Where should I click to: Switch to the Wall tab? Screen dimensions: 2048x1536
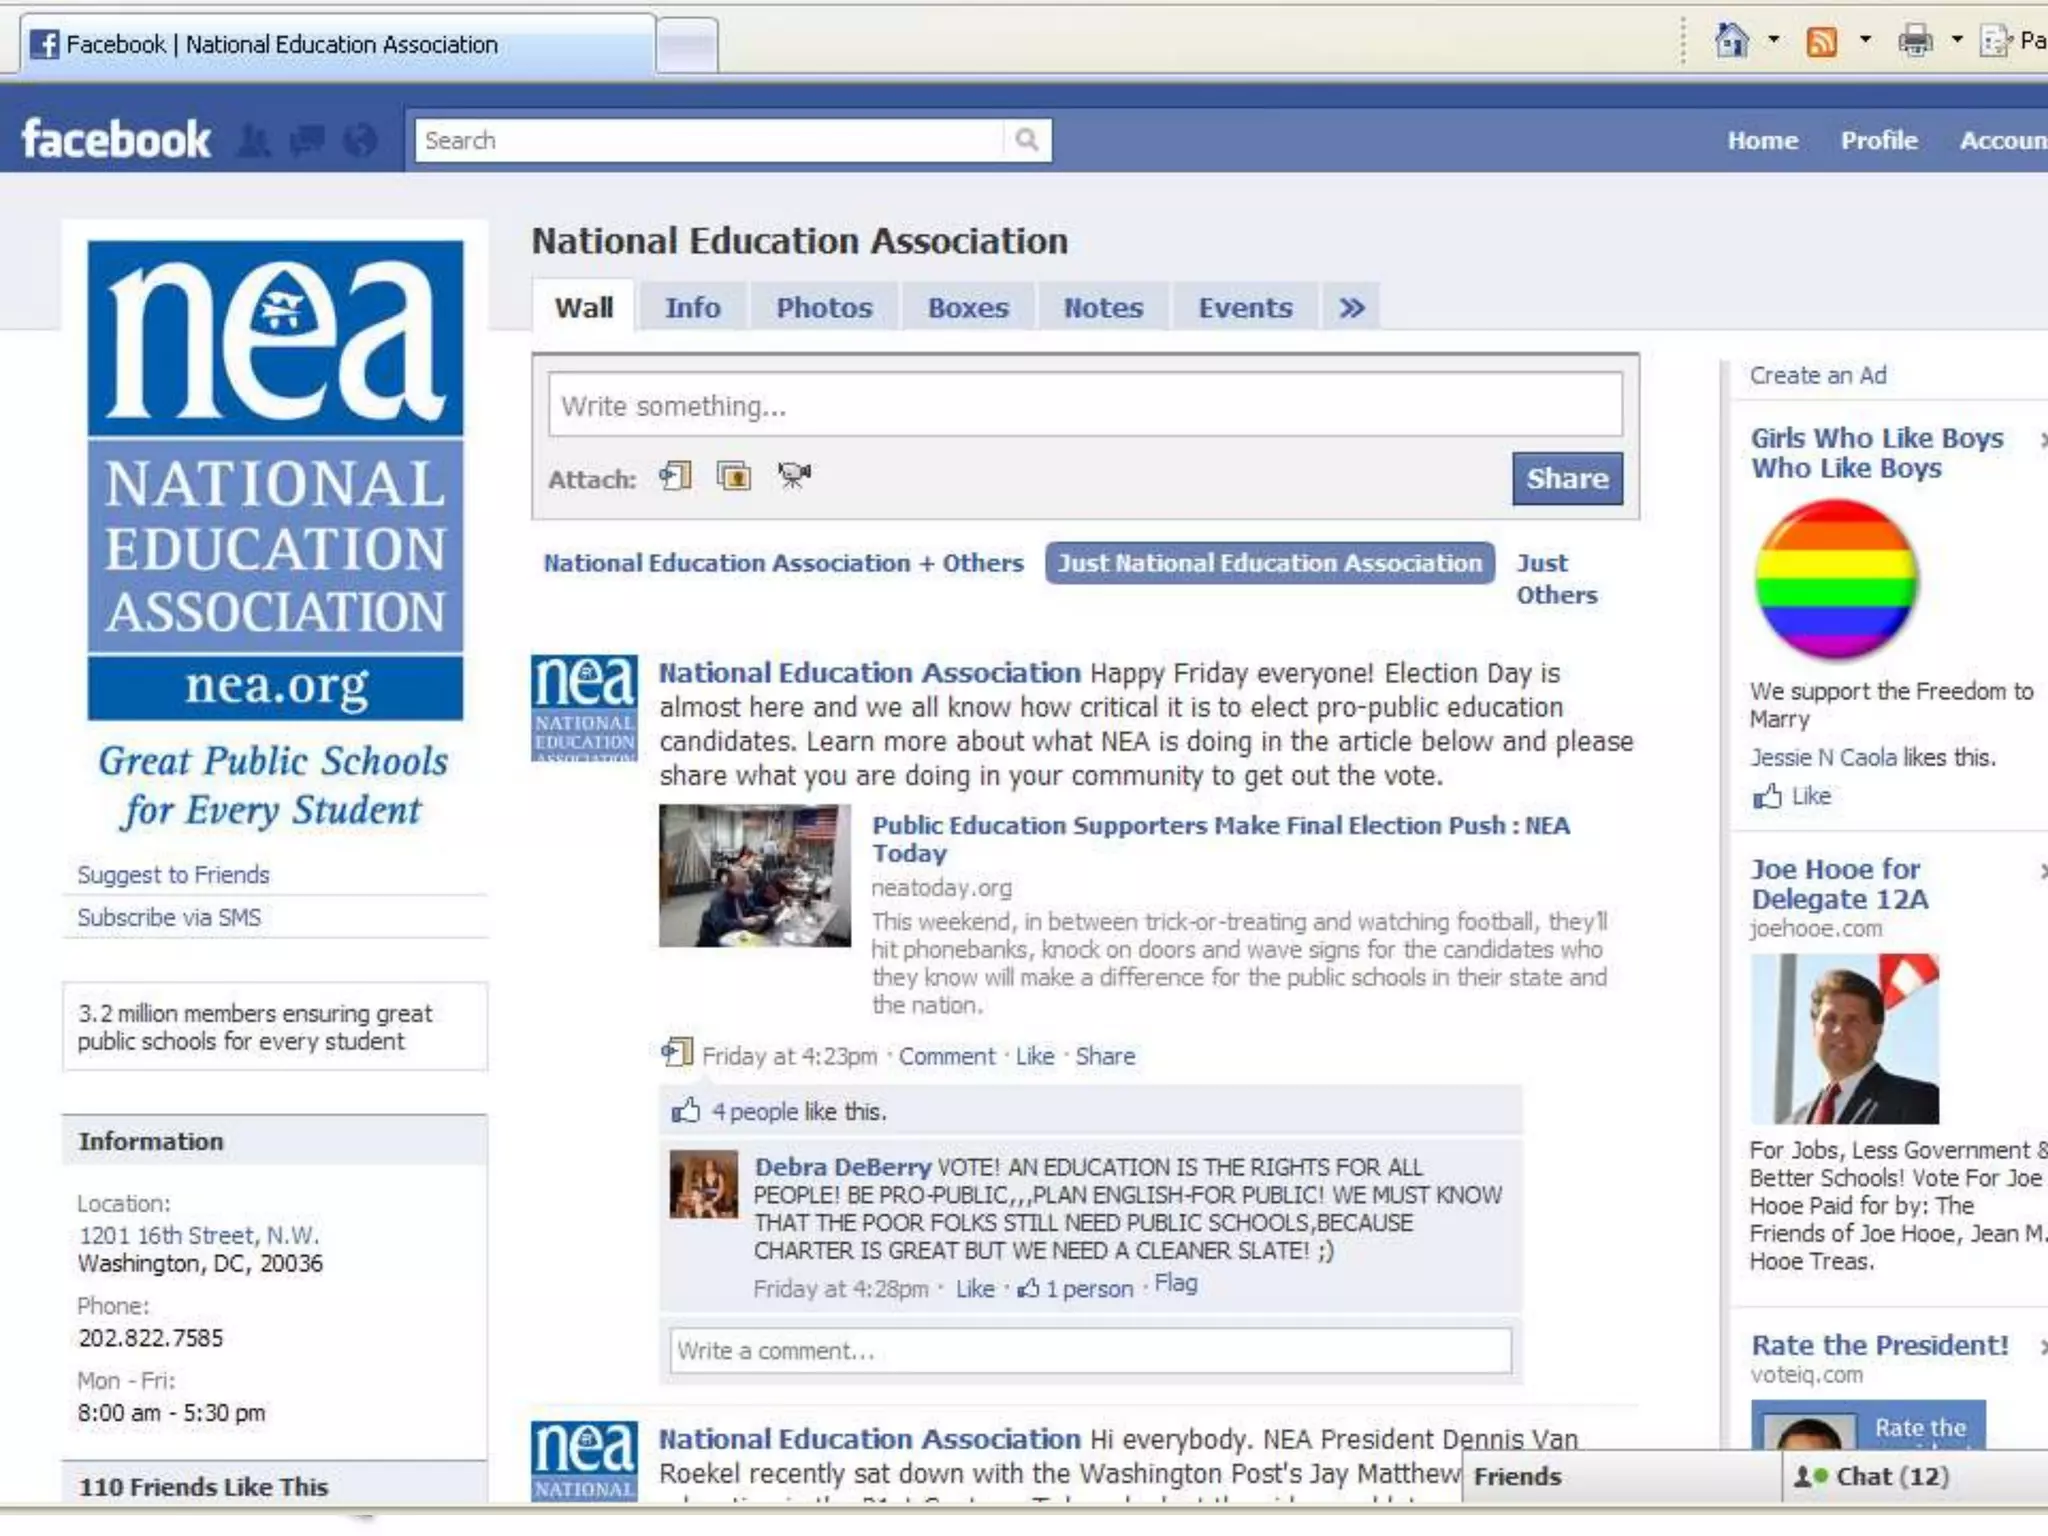click(x=584, y=307)
